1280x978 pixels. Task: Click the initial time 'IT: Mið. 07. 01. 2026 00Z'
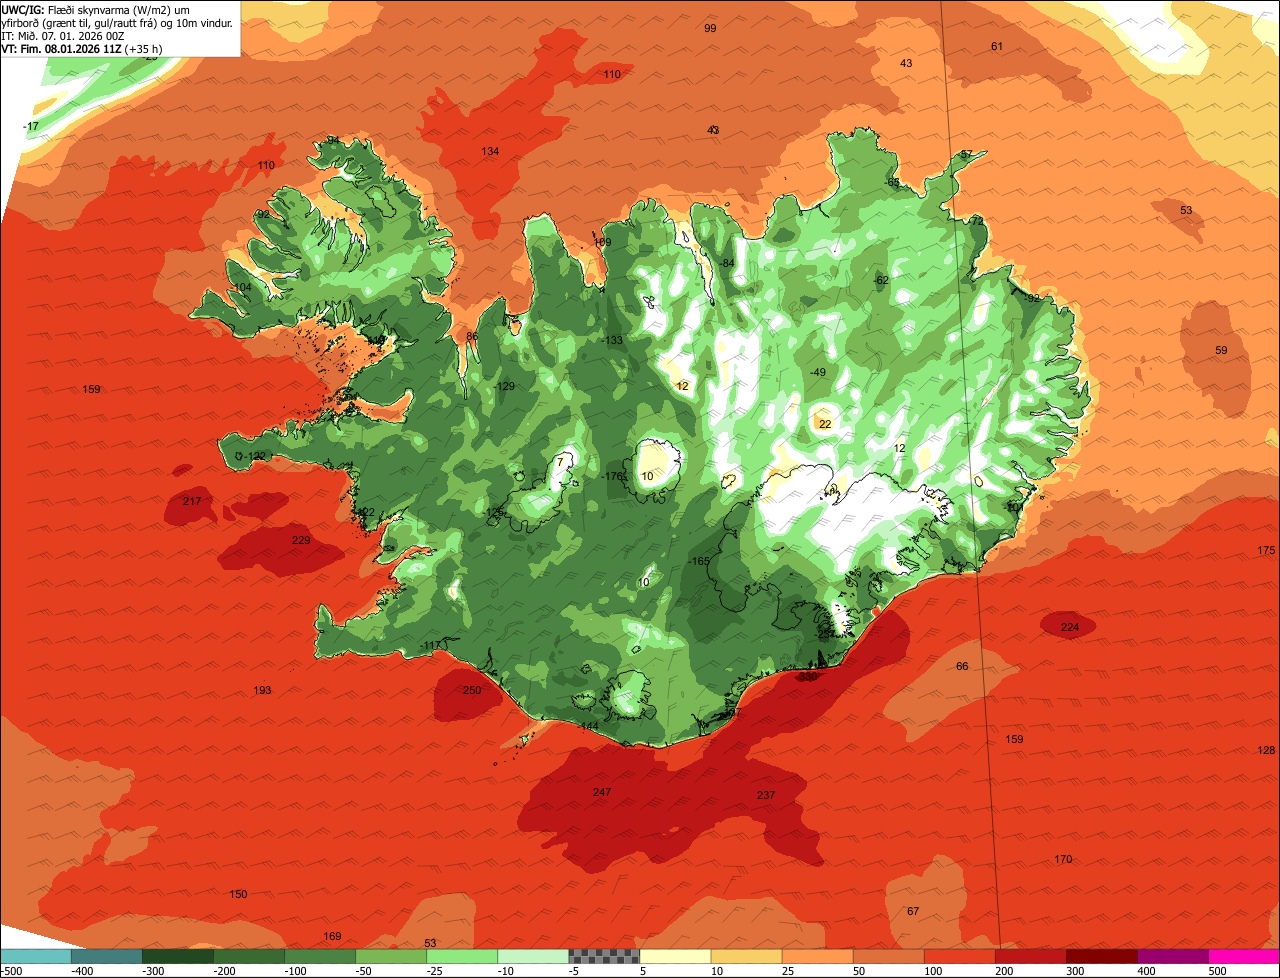(x=63, y=35)
